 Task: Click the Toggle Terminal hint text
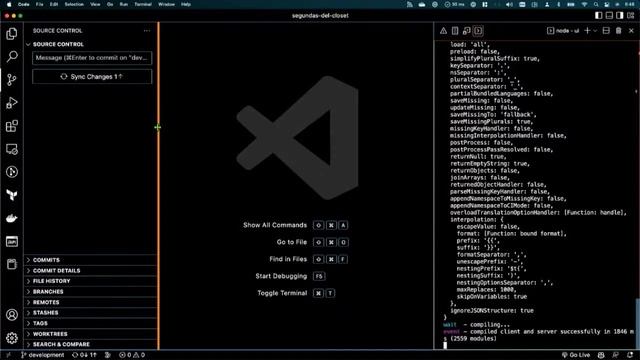(282, 293)
